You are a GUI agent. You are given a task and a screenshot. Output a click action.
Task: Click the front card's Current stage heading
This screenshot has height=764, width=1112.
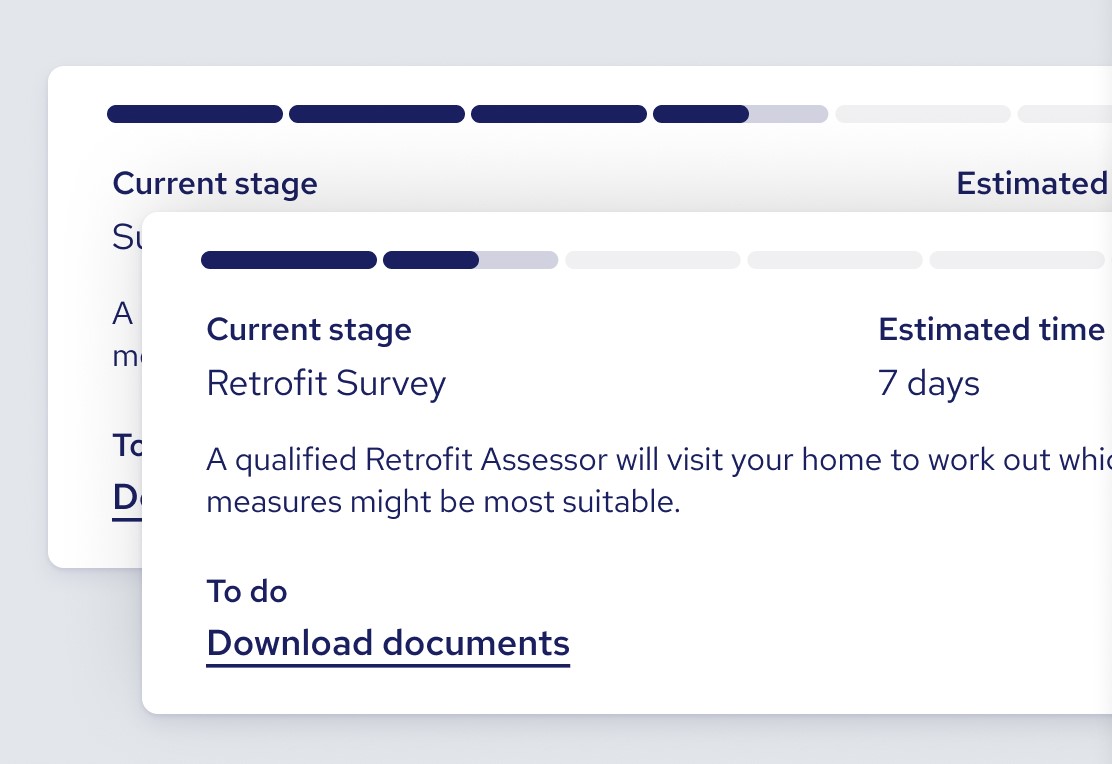pyautogui.click(x=309, y=330)
